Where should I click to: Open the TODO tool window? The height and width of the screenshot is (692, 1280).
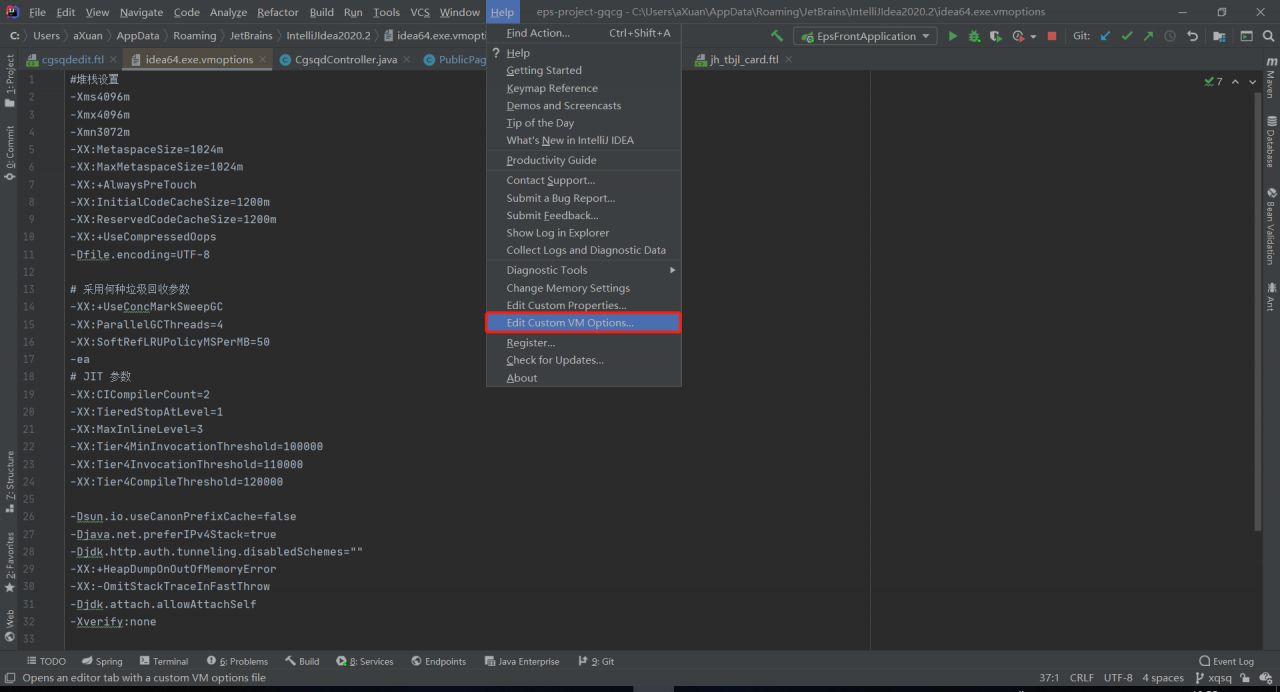click(46, 661)
